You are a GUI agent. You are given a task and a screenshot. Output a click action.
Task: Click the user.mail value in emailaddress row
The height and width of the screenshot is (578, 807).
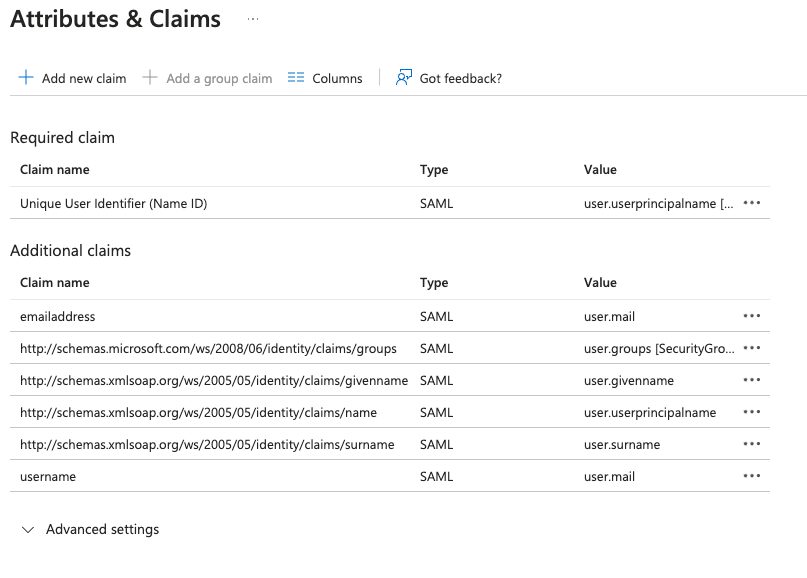[609, 317]
